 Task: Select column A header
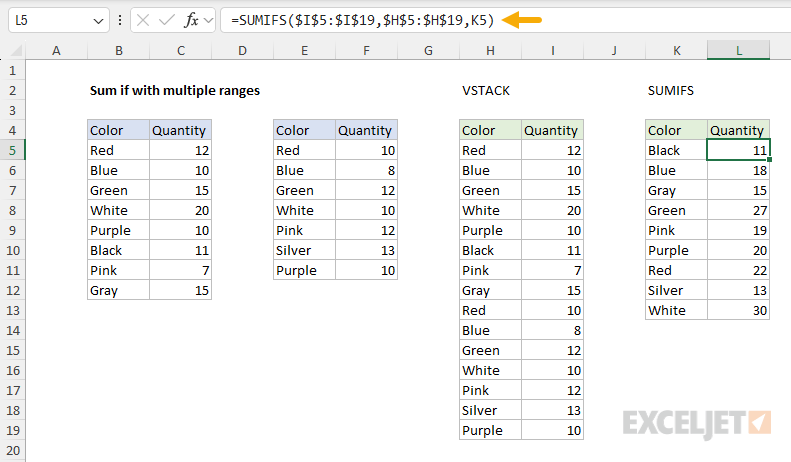point(56,50)
